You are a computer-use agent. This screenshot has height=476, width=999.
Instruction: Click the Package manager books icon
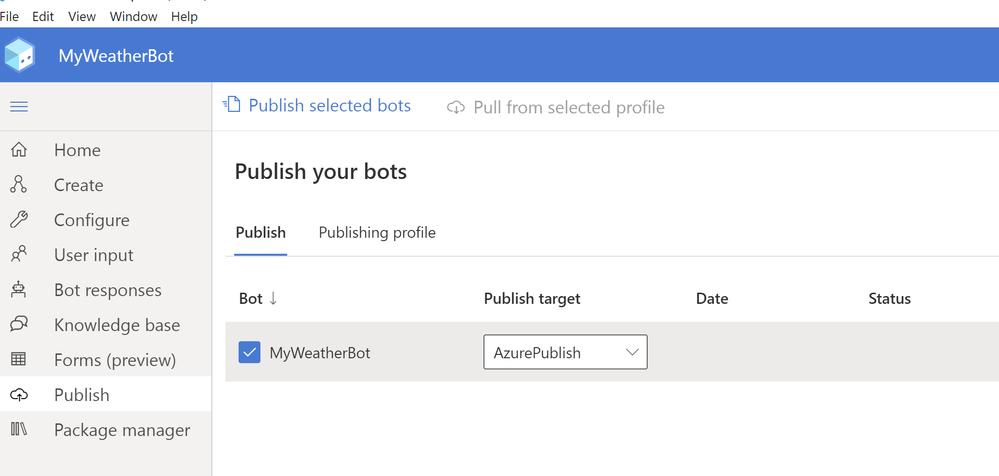(x=18, y=430)
